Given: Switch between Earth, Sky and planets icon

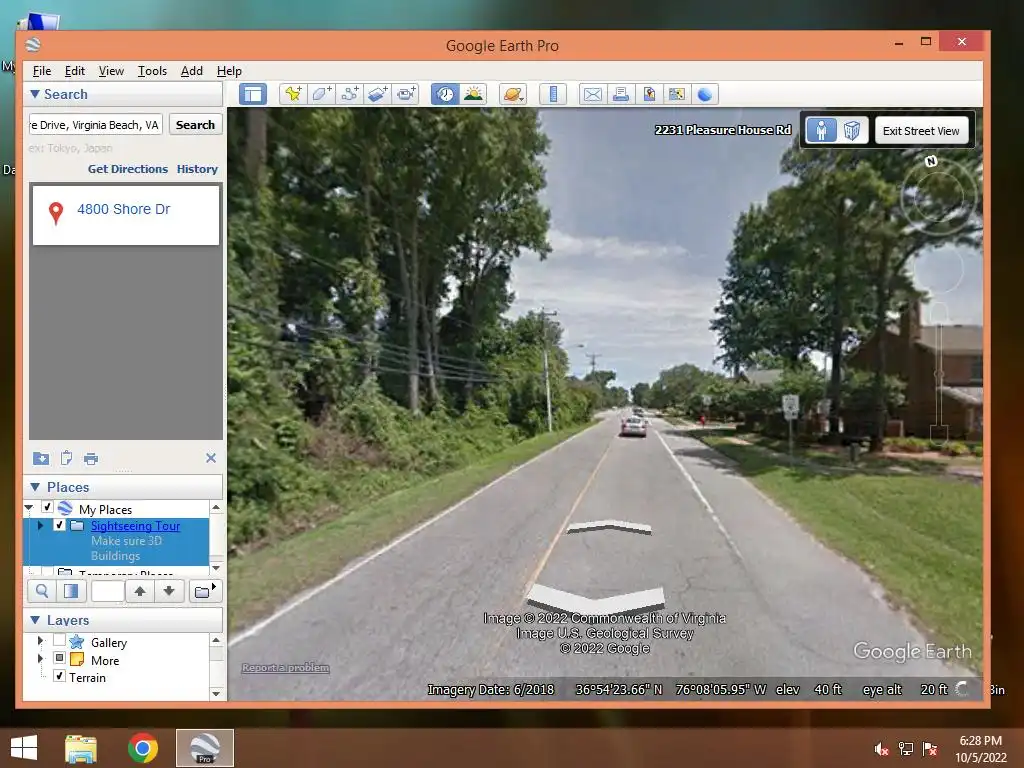Looking at the screenshot, I should click(x=513, y=94).
